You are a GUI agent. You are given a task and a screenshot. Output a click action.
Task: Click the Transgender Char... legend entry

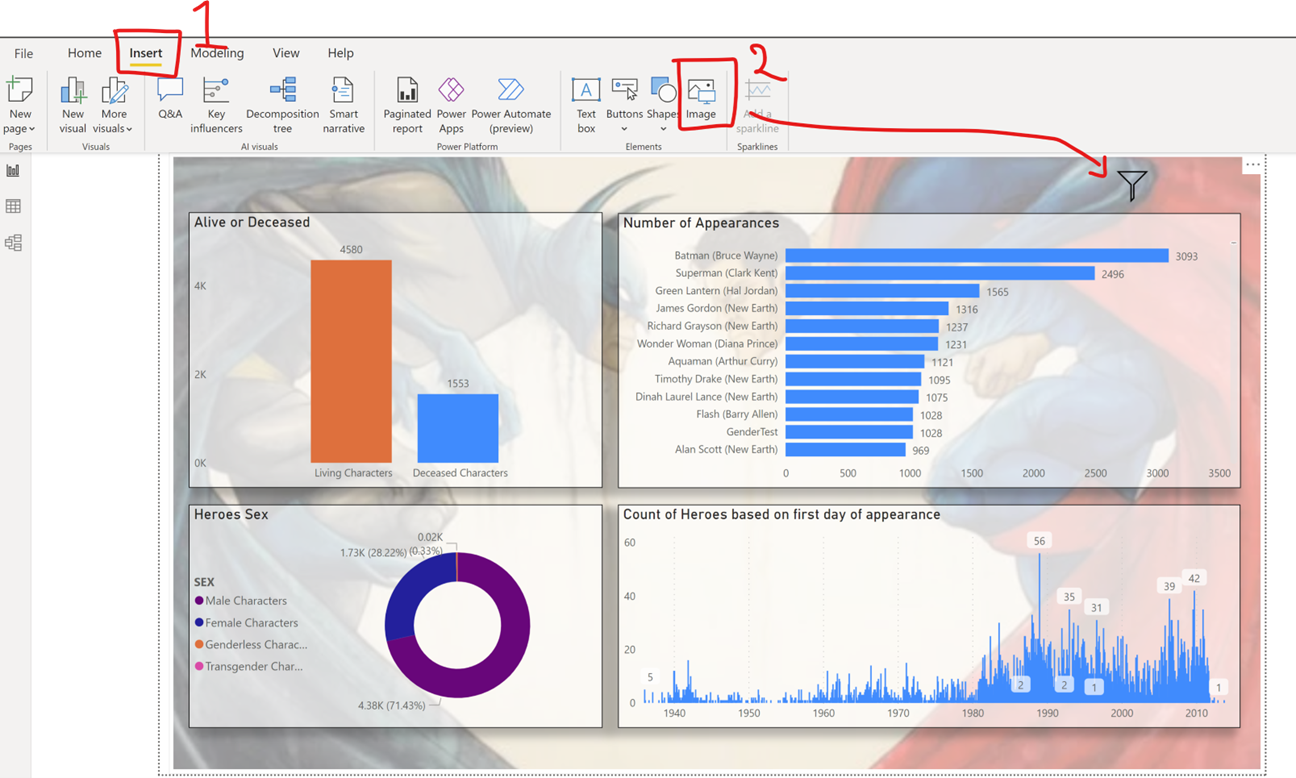249,667
